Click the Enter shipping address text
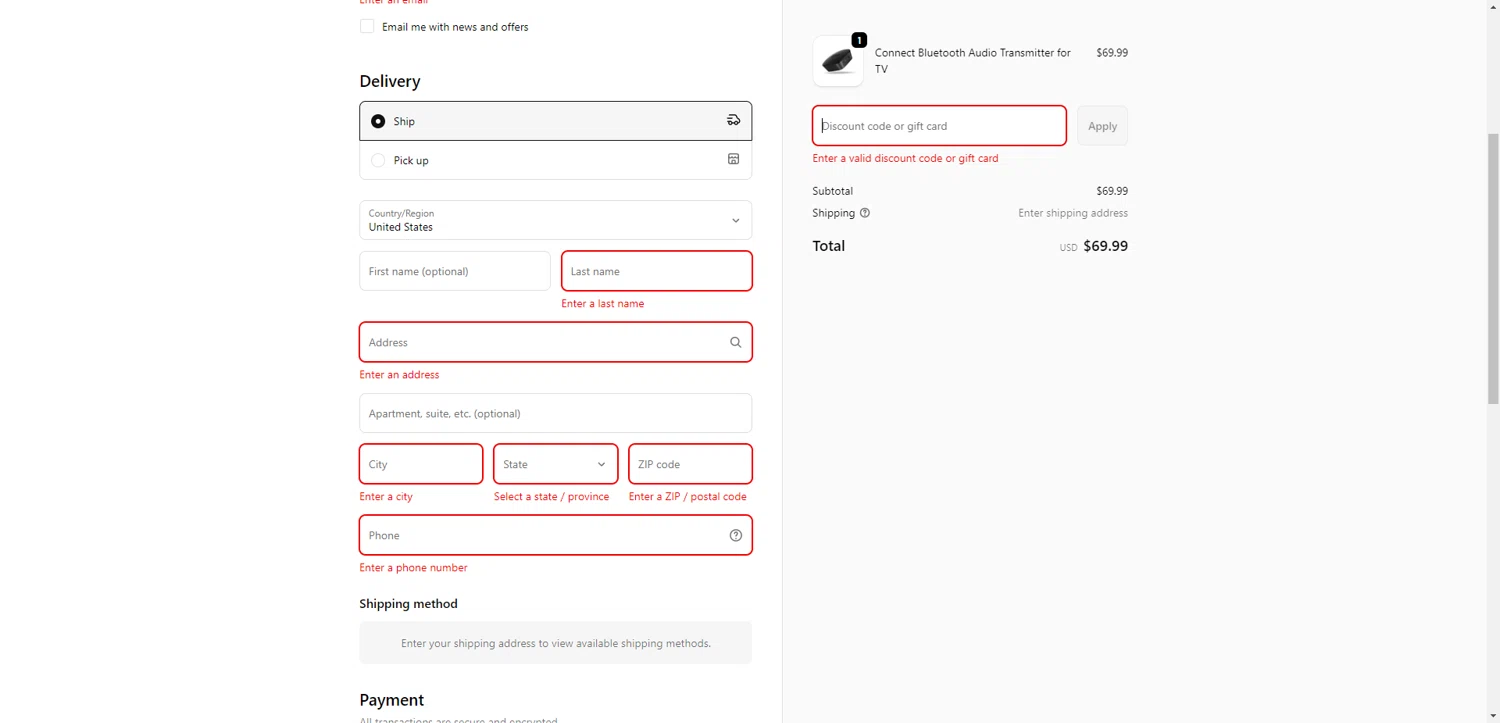1500x723 pixels. (1073, 213)
